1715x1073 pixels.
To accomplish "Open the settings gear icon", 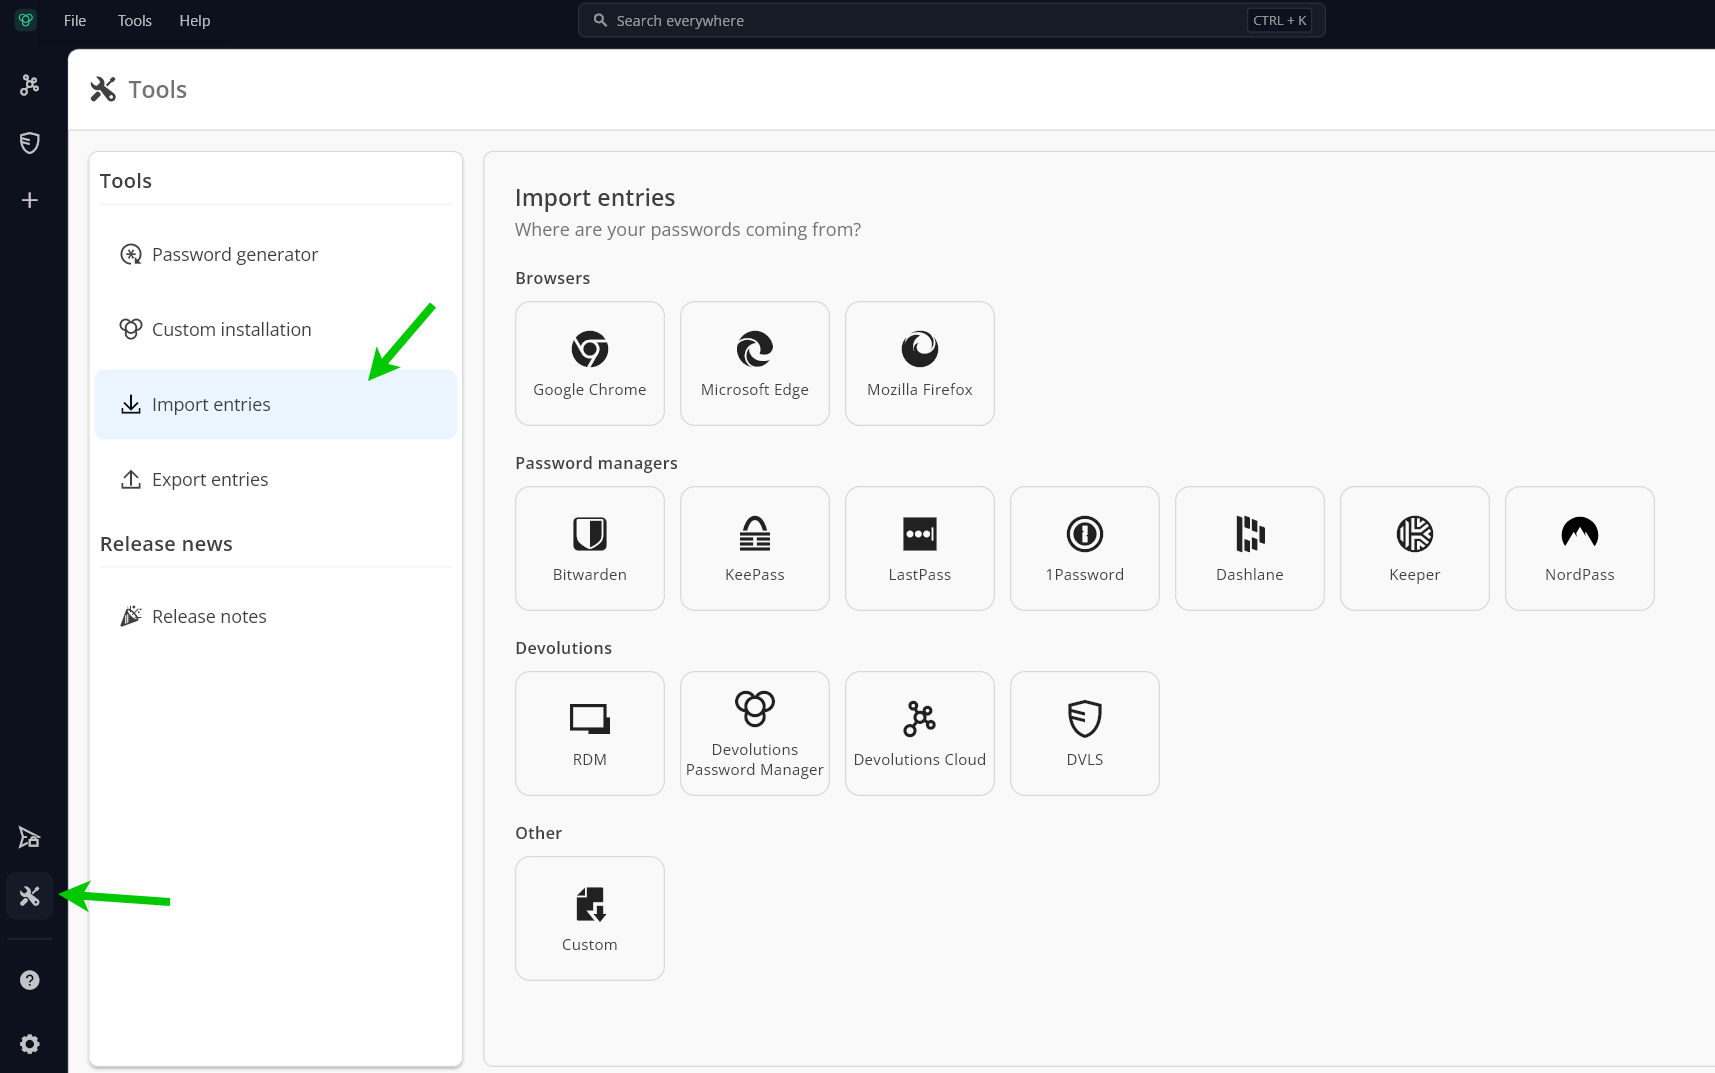I will [x=30, y=1044].
